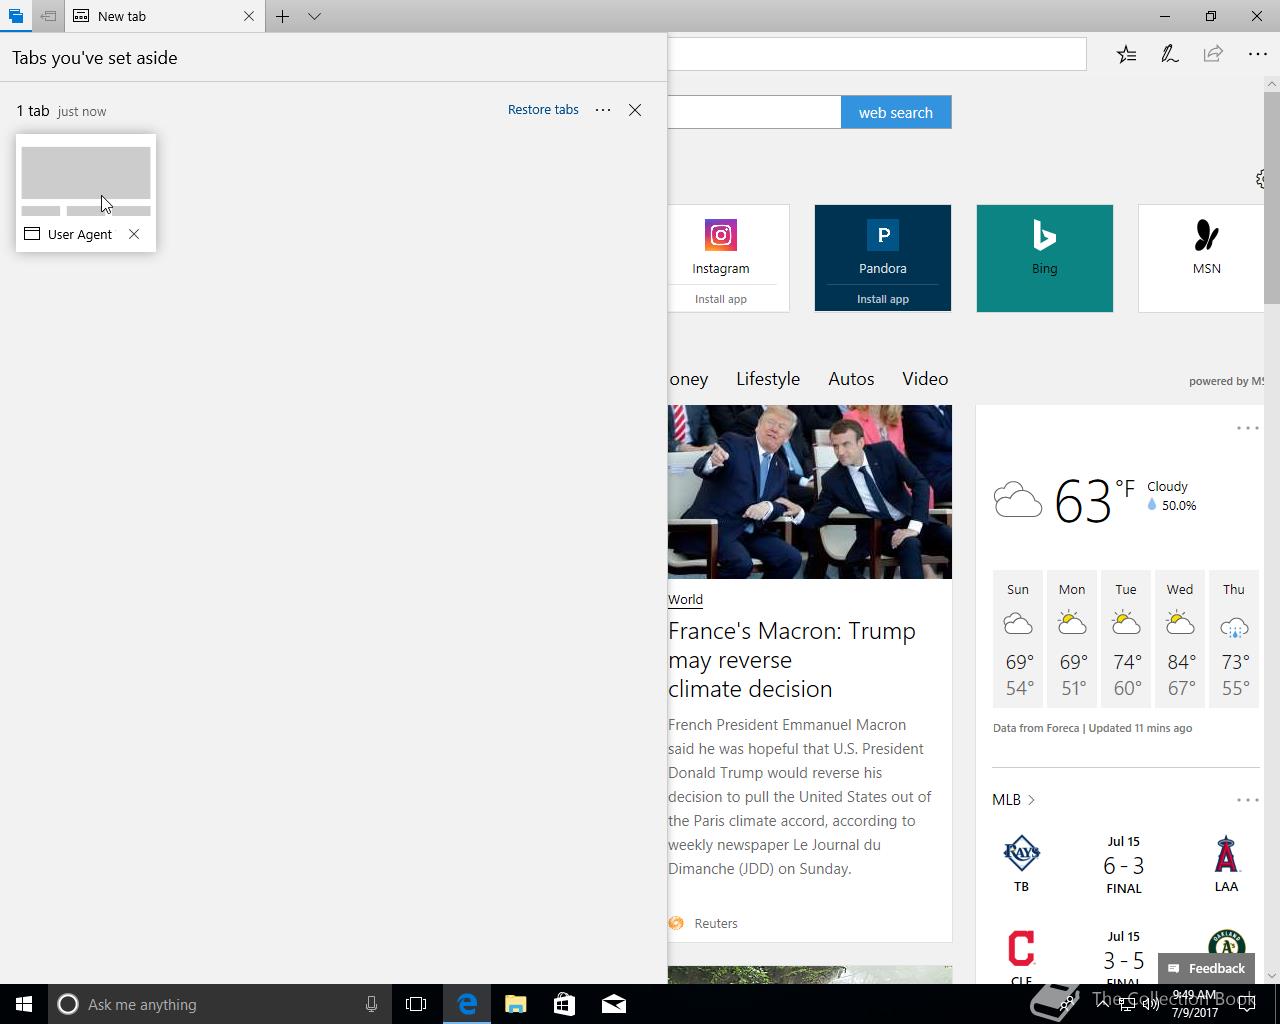
Task: Click the 6 - 3 FINAL score
Action: pyautogui.click(x=1124, y=865)
